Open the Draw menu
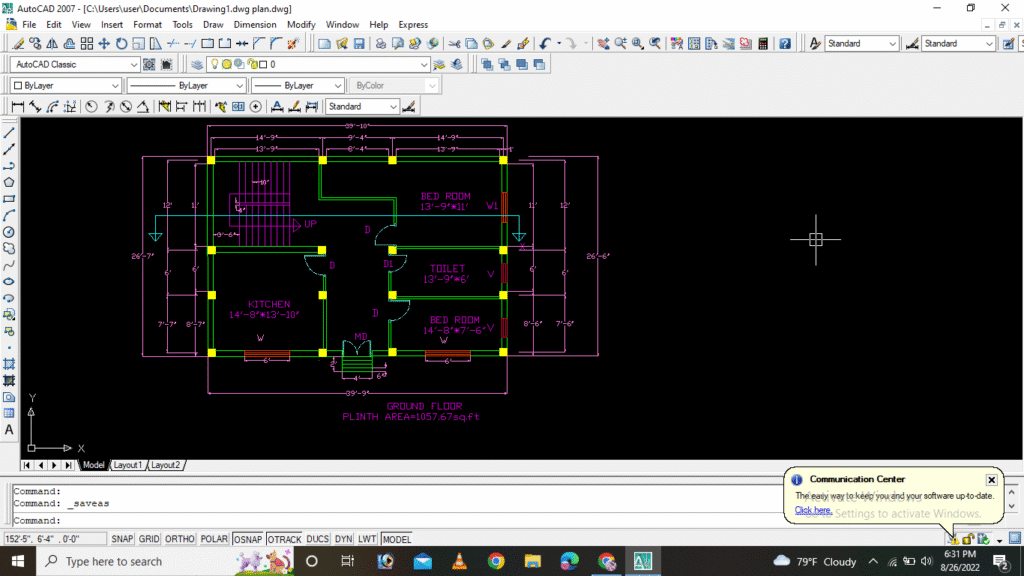1024x576 pixels. [x=213, y=25]
